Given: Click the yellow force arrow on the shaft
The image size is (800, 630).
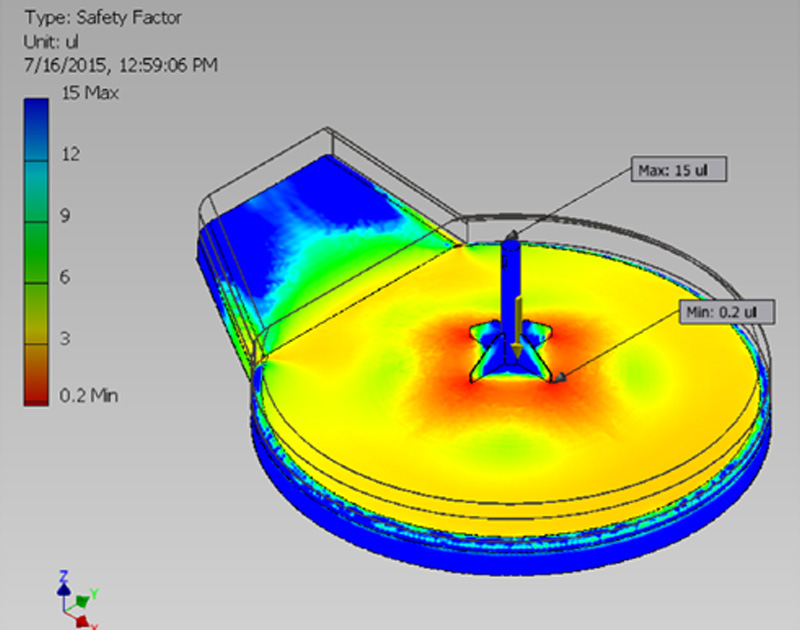Looking at the screenshot, I should (x=517, y=328).
